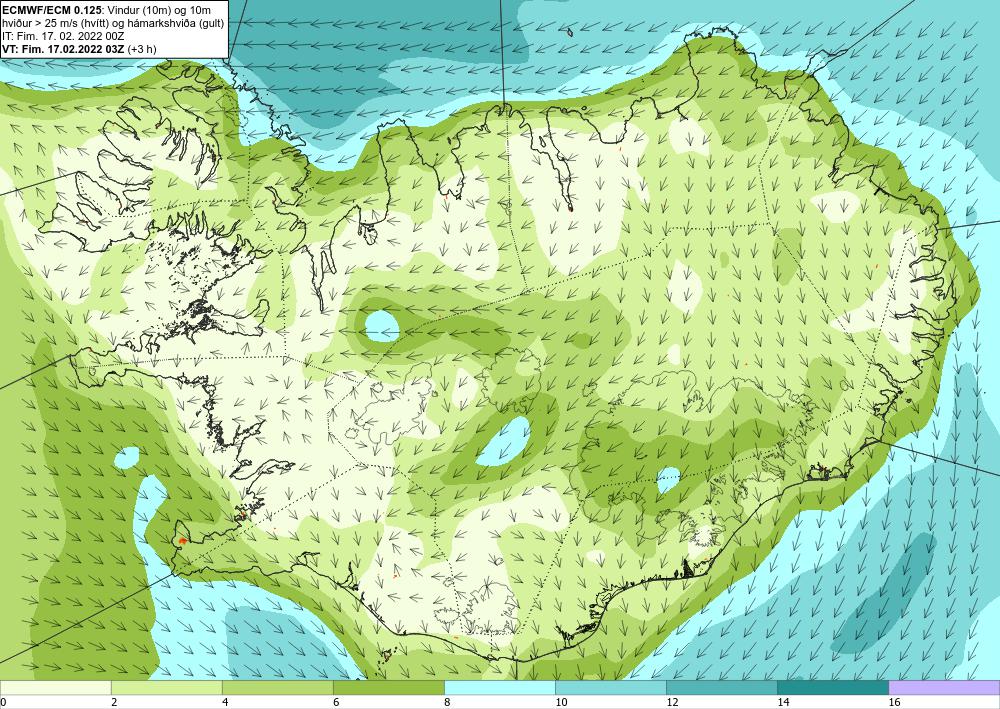Click legend scale label '8'
The width and height of the screenshot is (1000, 709).
point(446,703)
